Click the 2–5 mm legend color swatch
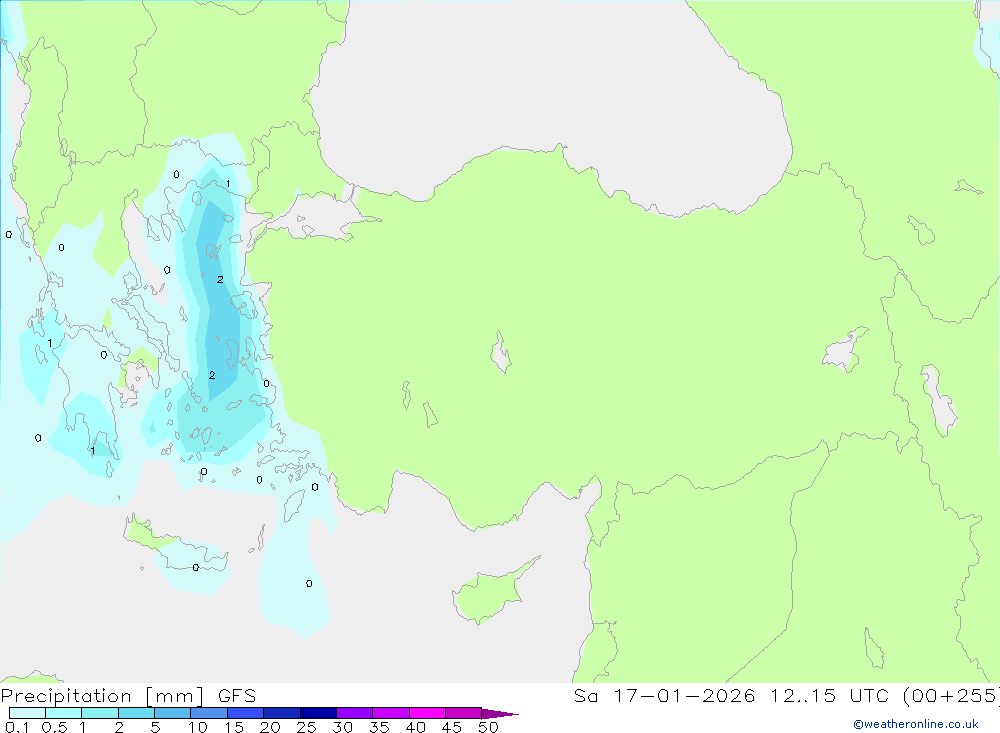The width and height of the screenshot is (1000, 733). pyautogui.click(x=136, y=713)
